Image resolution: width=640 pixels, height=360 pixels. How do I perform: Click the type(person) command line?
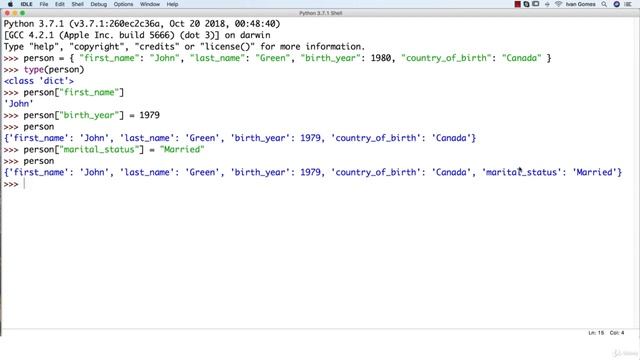tap(44, 69)
